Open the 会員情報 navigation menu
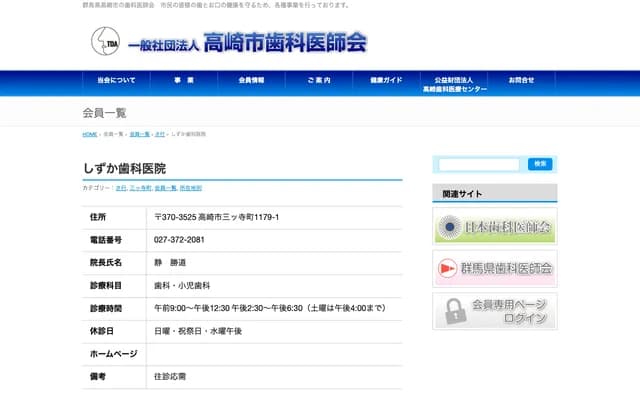This screenshot has height=400, width=640. coord(251,80)
